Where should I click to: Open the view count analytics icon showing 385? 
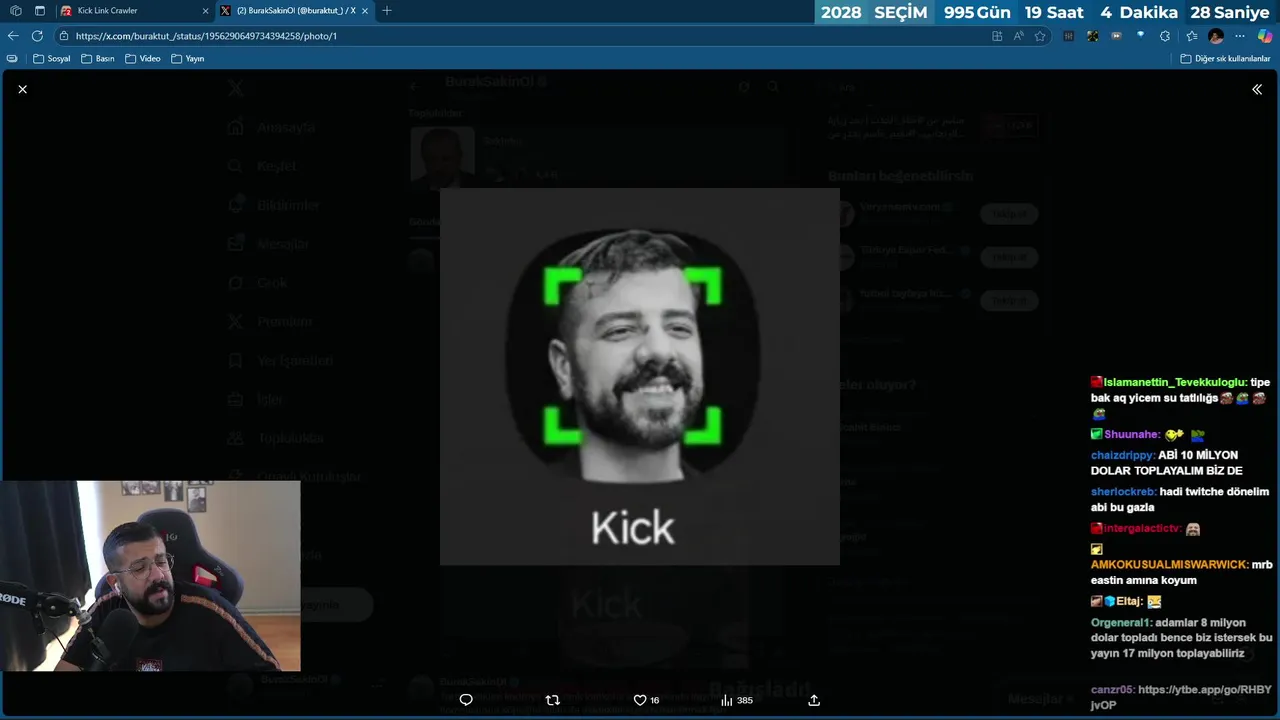click(727, 700)
